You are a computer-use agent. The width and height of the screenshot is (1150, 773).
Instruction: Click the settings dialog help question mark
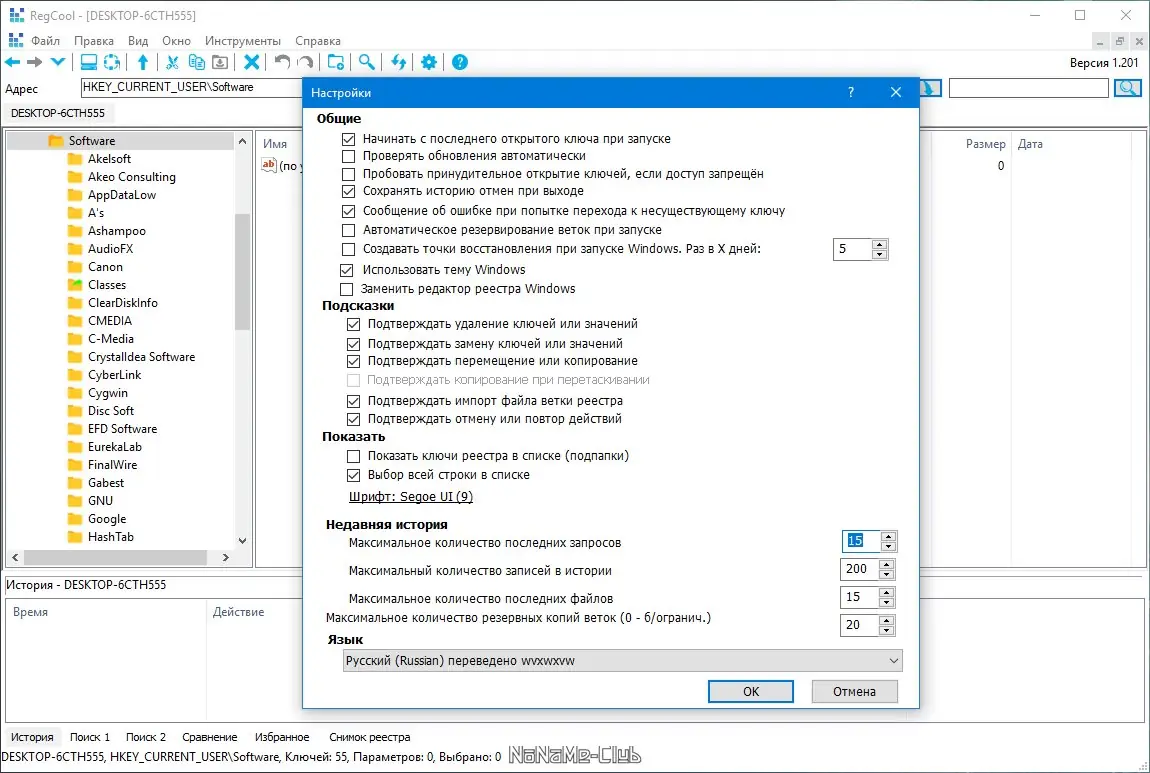[851, 92]
